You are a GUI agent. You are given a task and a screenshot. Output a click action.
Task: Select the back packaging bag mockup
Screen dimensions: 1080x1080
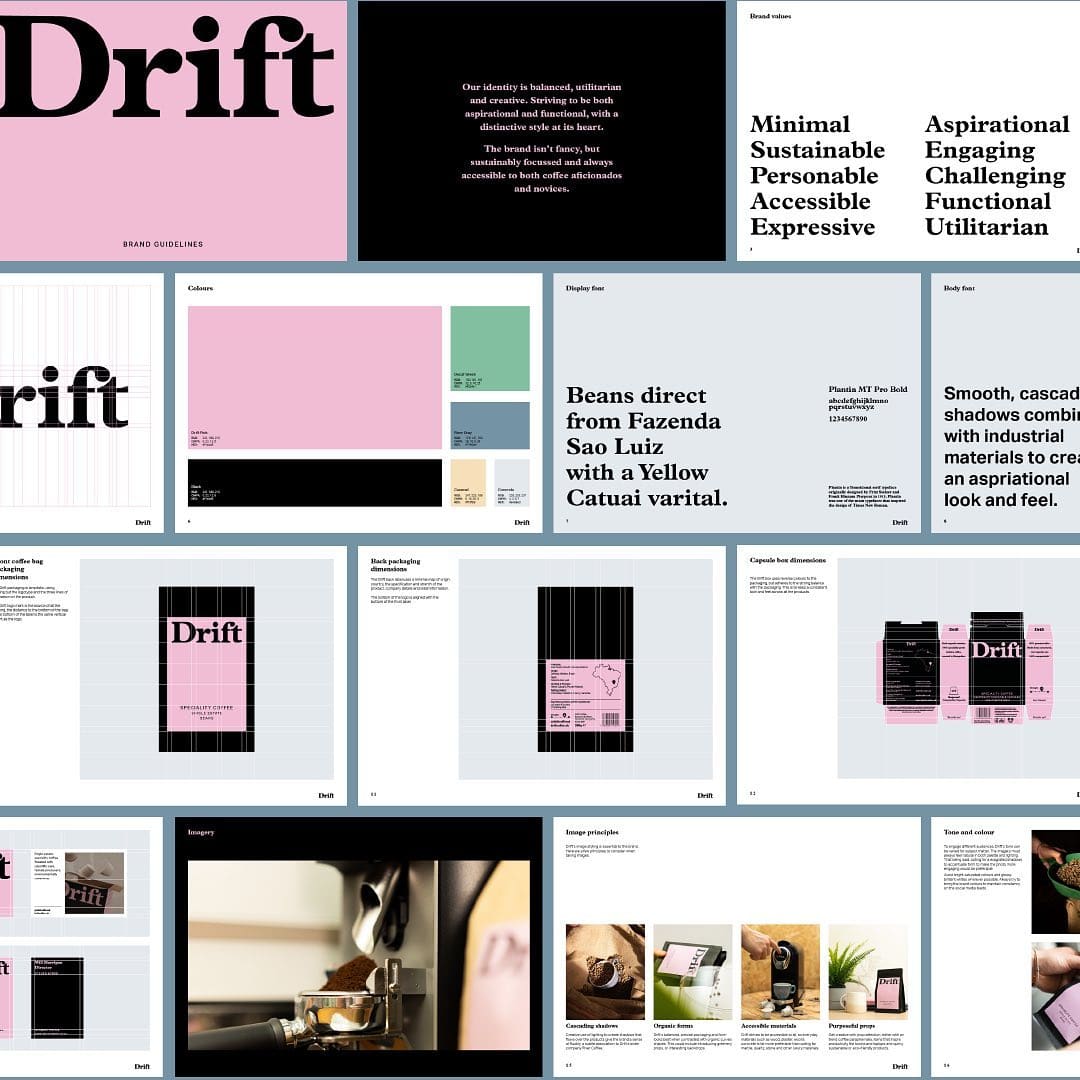(585, 669)
